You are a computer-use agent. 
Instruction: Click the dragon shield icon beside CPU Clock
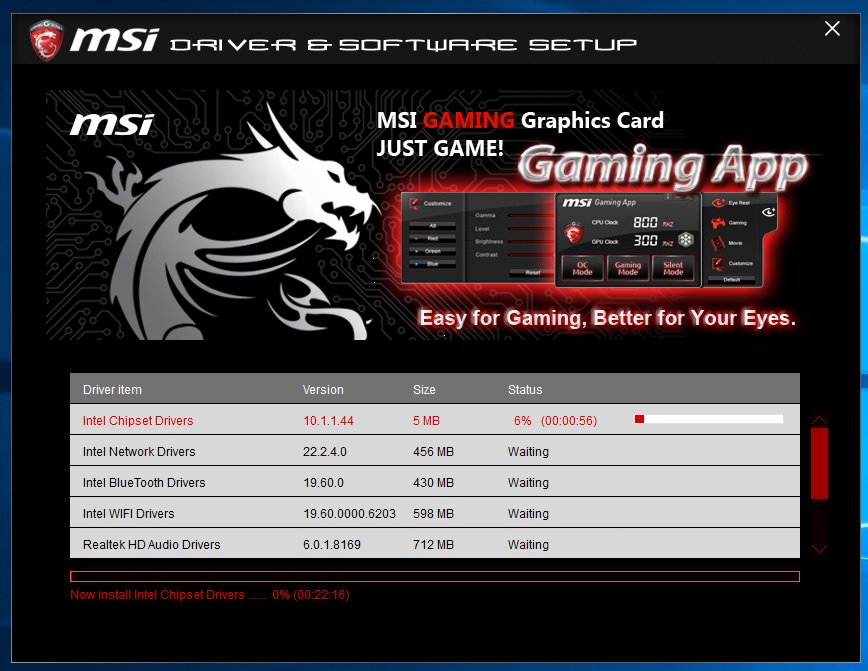tap(573, 232)
